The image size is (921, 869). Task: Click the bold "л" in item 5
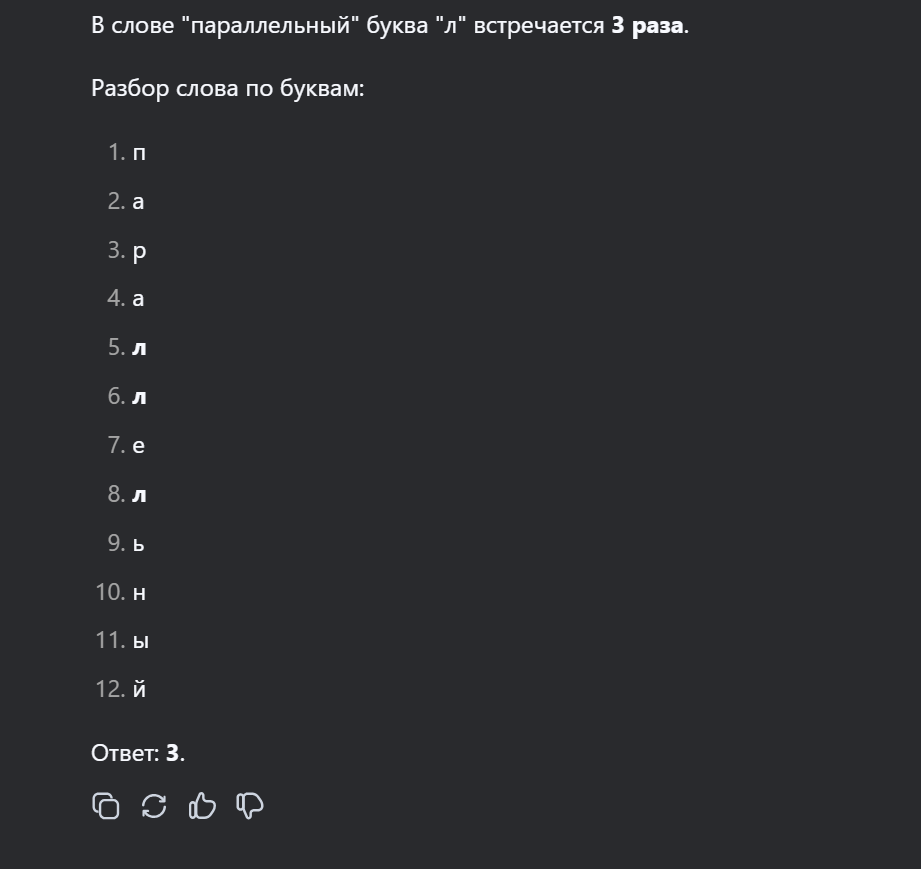click(x=139, y=348)
